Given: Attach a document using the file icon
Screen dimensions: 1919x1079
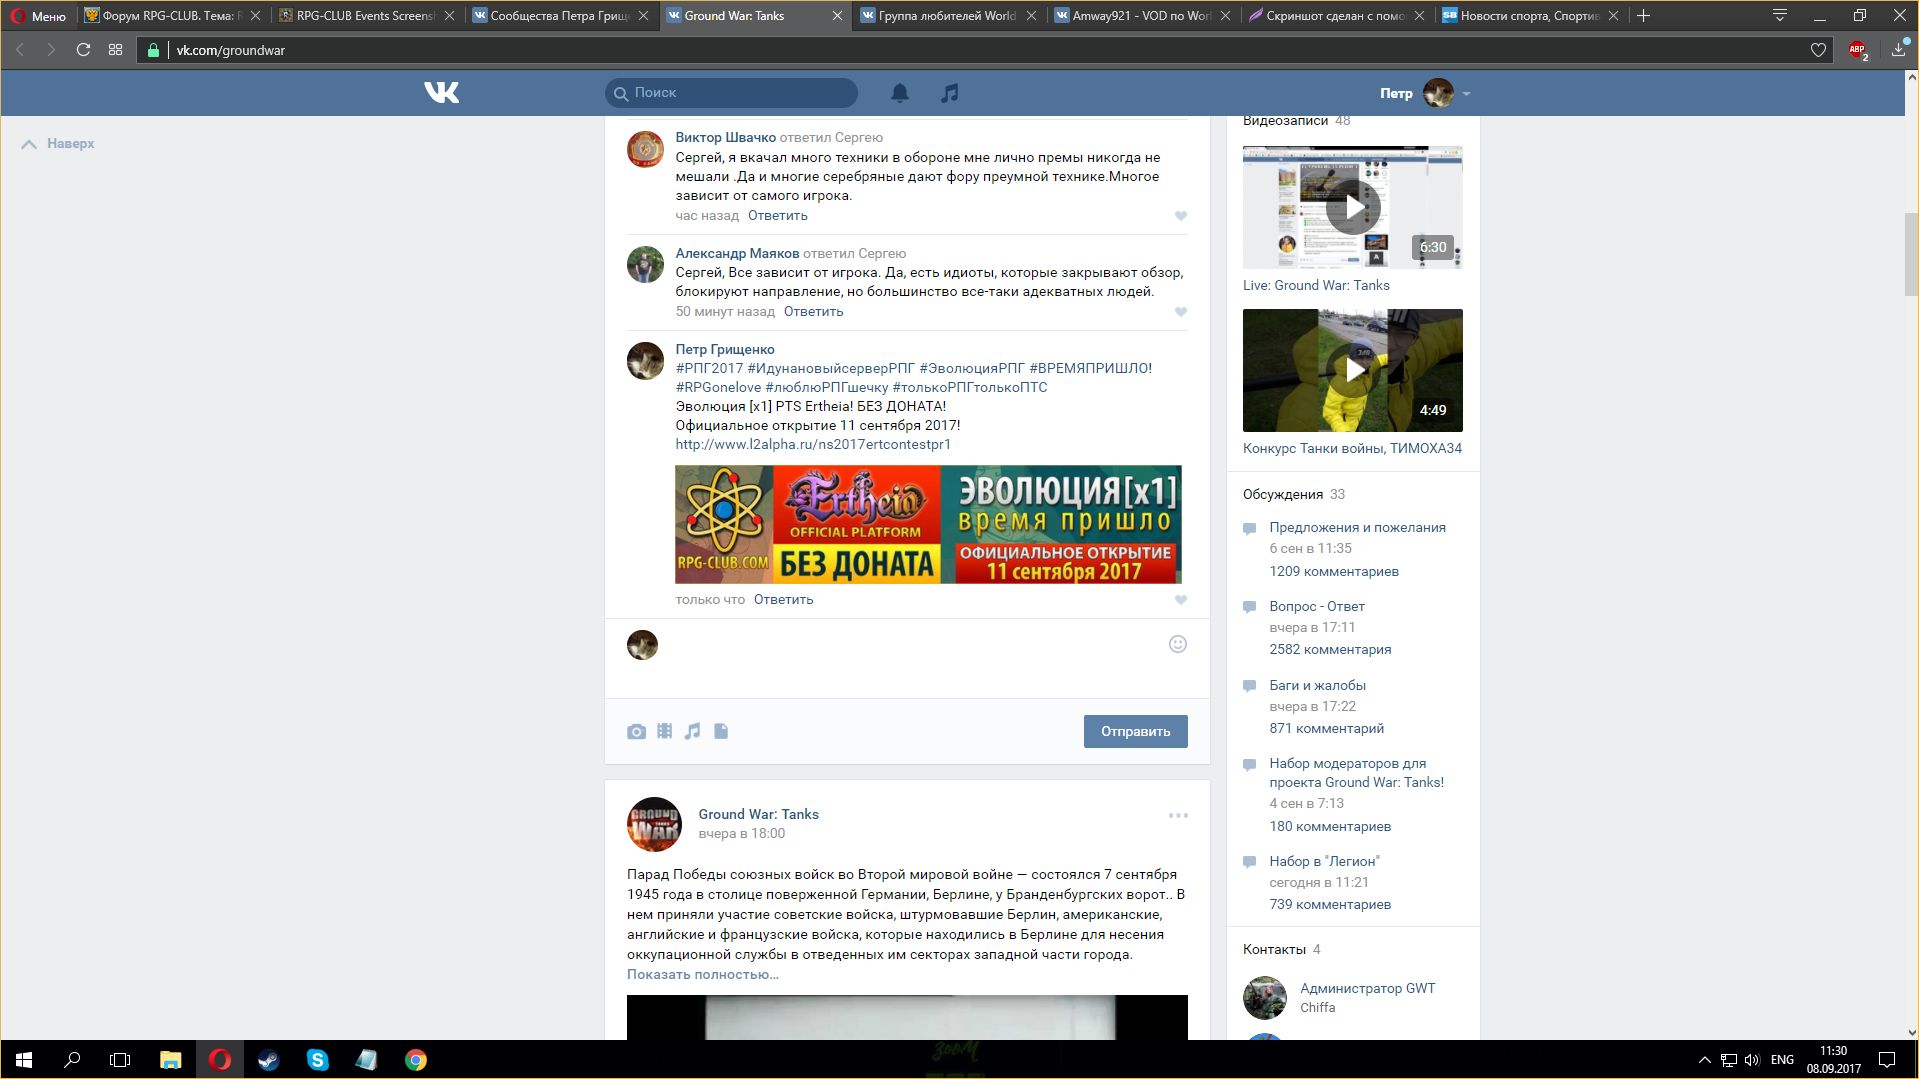Looking at the screenshot, I should coord(721,731).
